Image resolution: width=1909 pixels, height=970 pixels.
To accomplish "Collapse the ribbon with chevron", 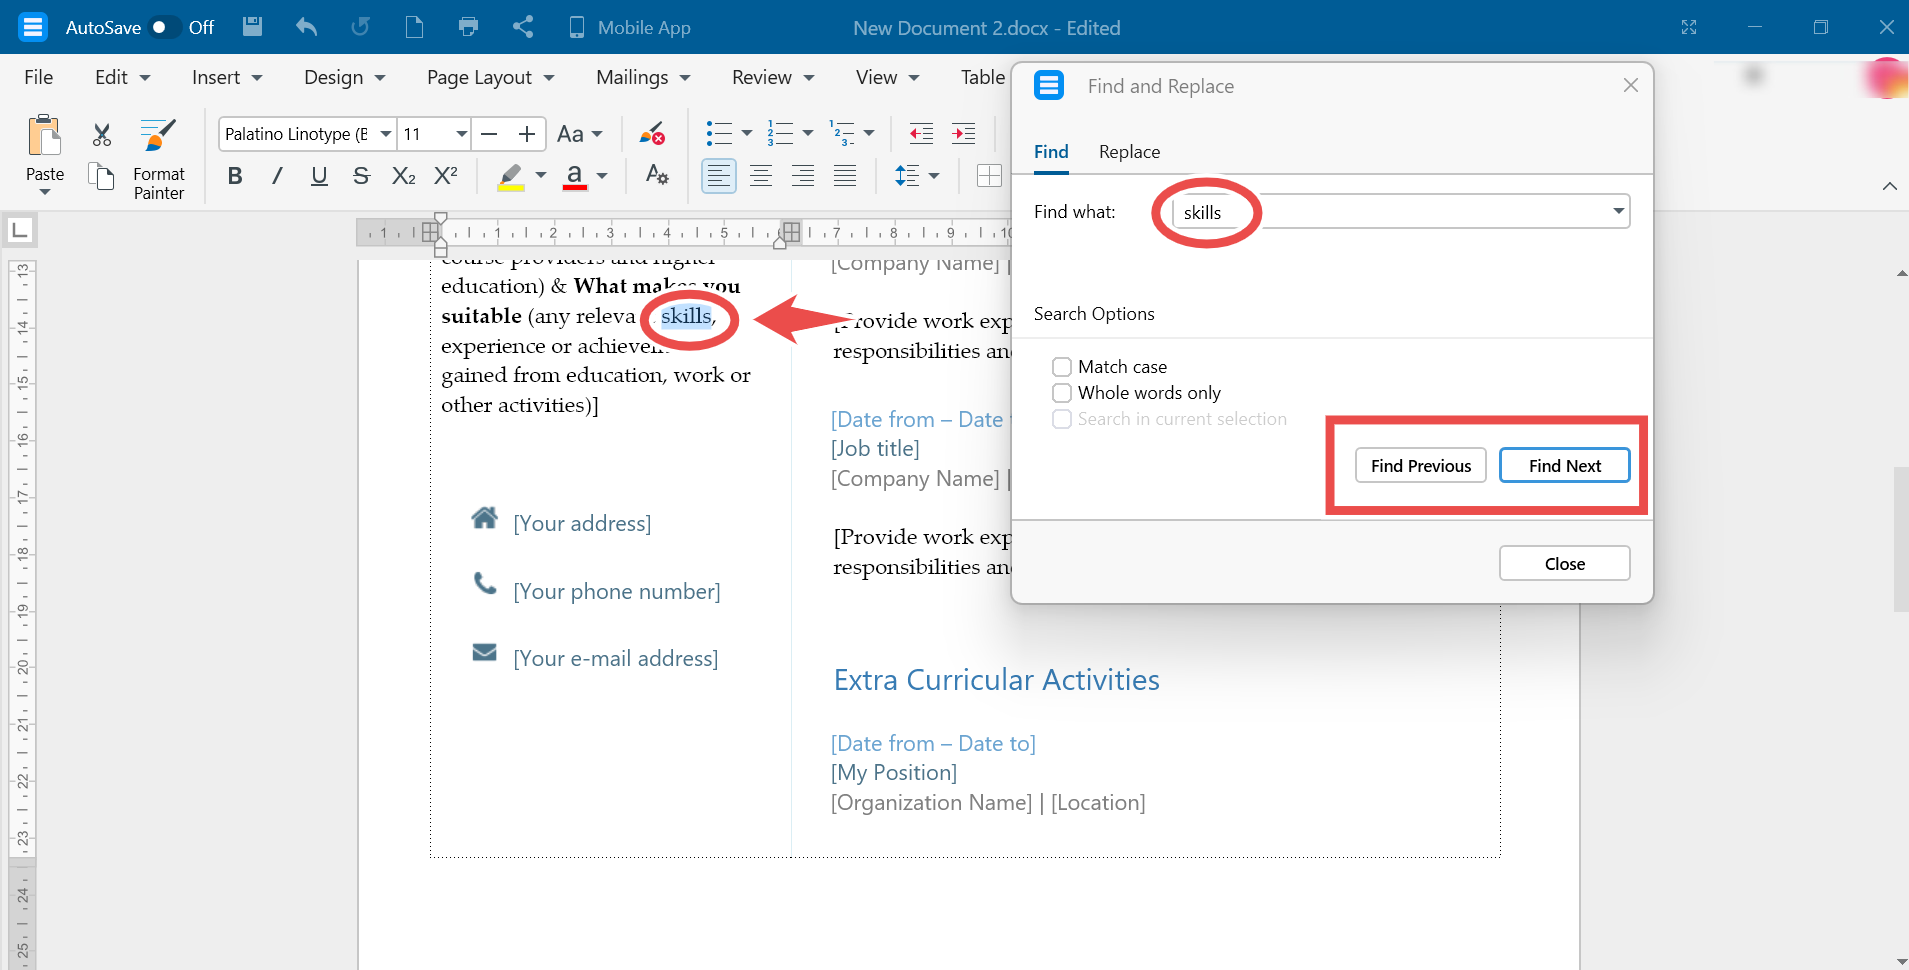I will coord(1889,186).
